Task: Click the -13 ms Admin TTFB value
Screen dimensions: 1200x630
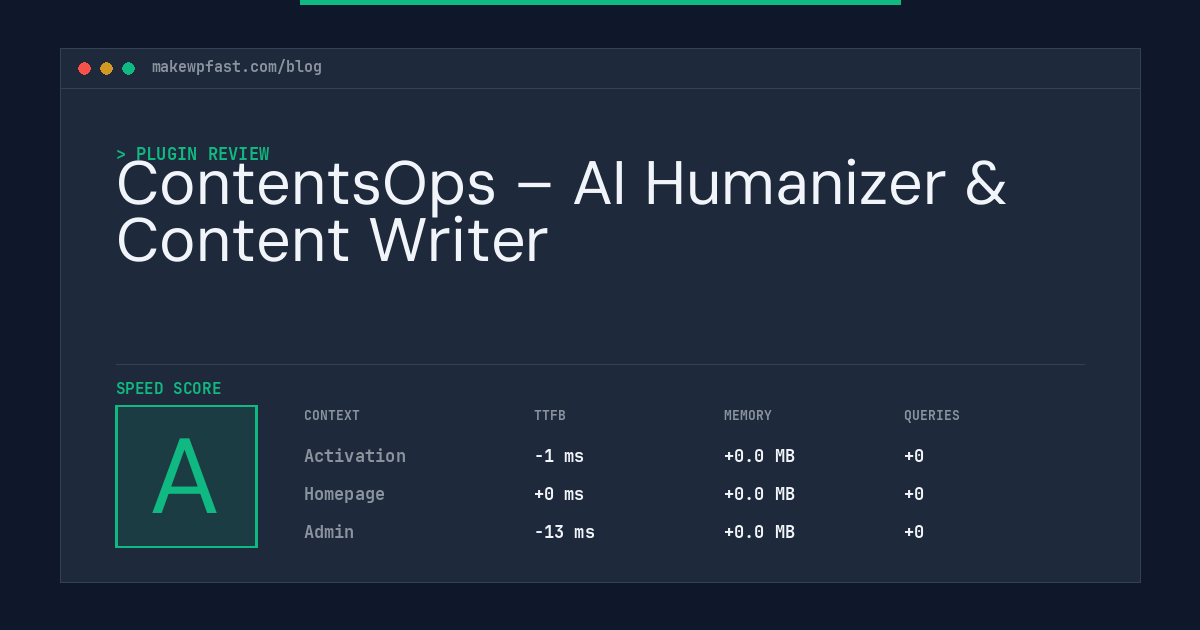Action: [564, 532]
